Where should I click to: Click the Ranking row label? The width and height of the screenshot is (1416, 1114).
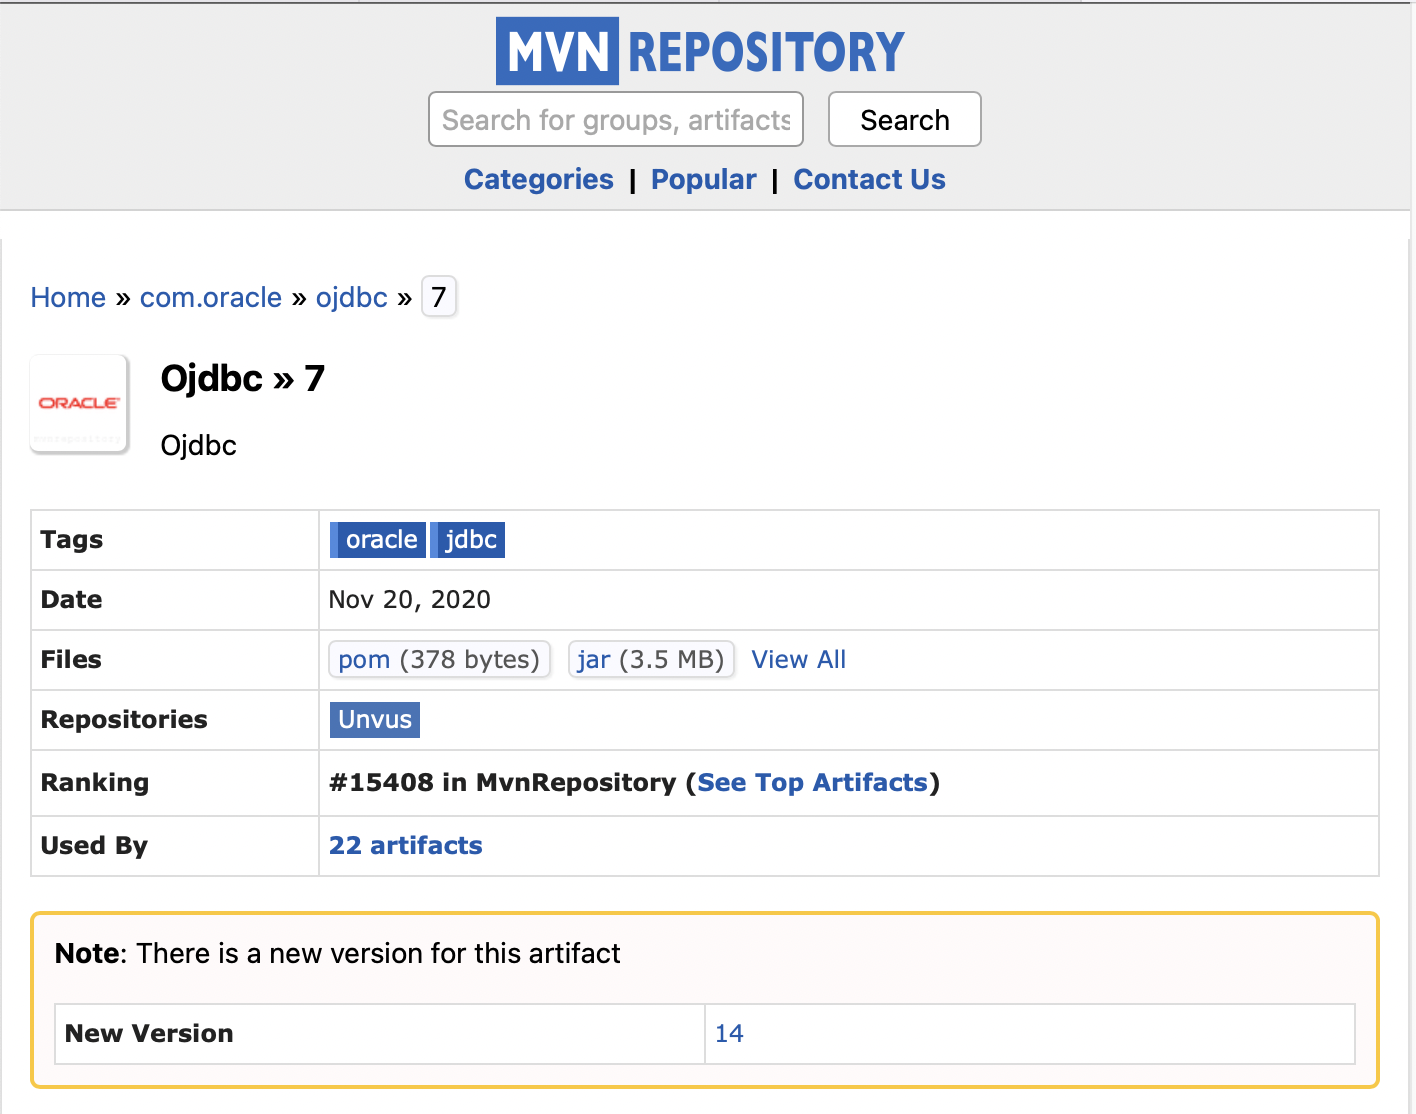(x=95, y=782)
